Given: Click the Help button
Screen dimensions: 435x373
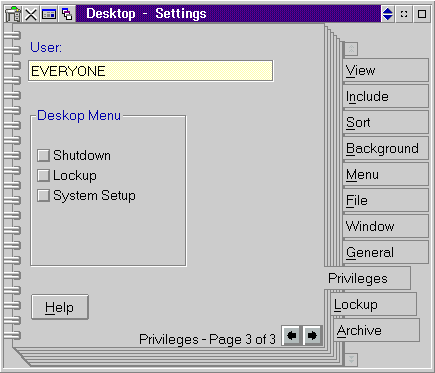Looking at the screenshot, I should coord(60,307).
